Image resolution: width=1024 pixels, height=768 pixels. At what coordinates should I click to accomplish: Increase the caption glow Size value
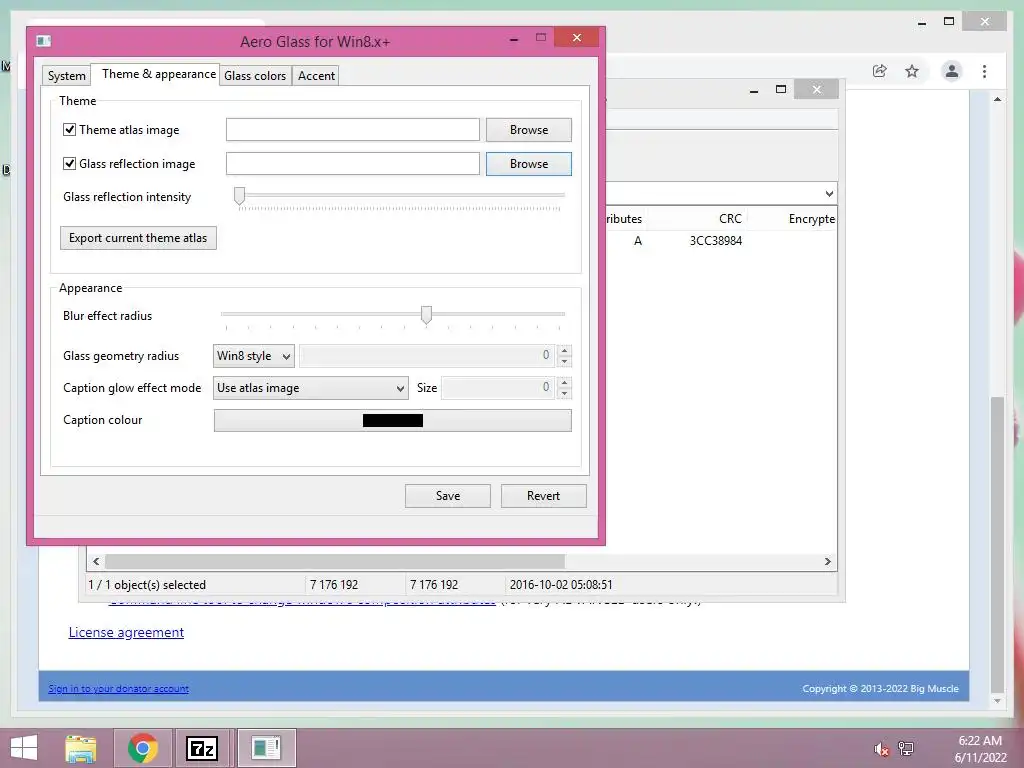tap(565, 382)
